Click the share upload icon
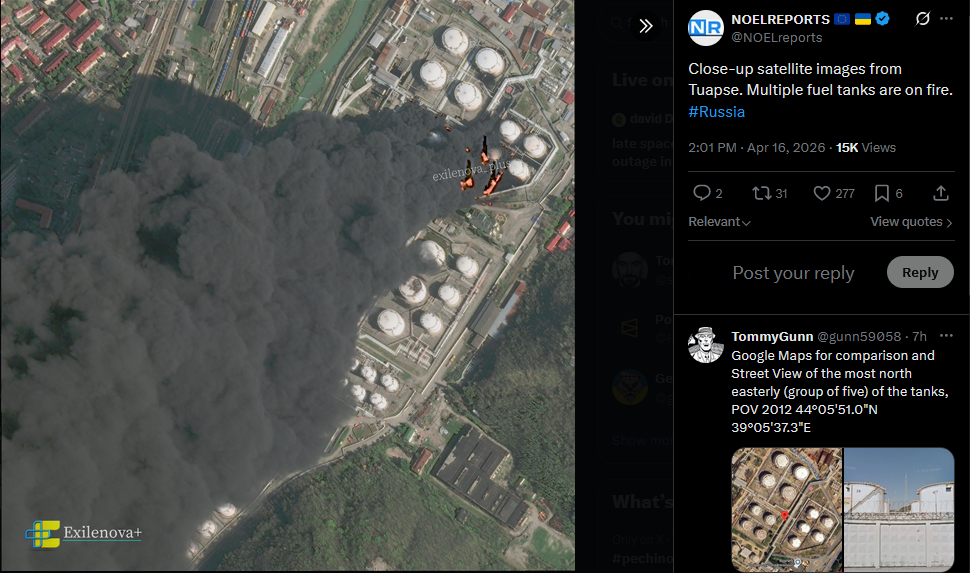Image resolution: width=970 pixels, height=573 pixels. 940,193
